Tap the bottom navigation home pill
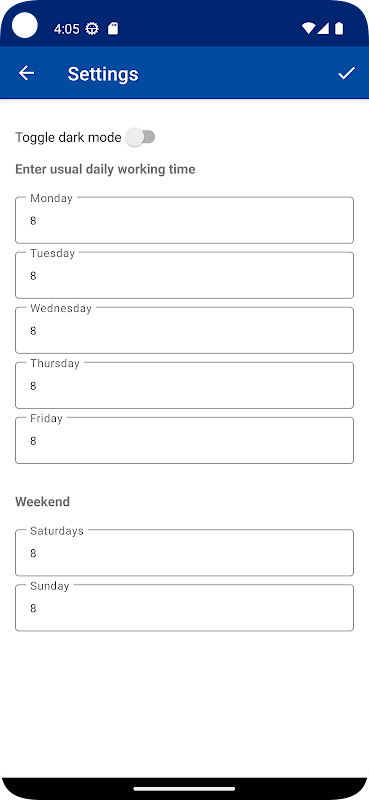Viewport: 369px width, 800px height. pos(184,789)
